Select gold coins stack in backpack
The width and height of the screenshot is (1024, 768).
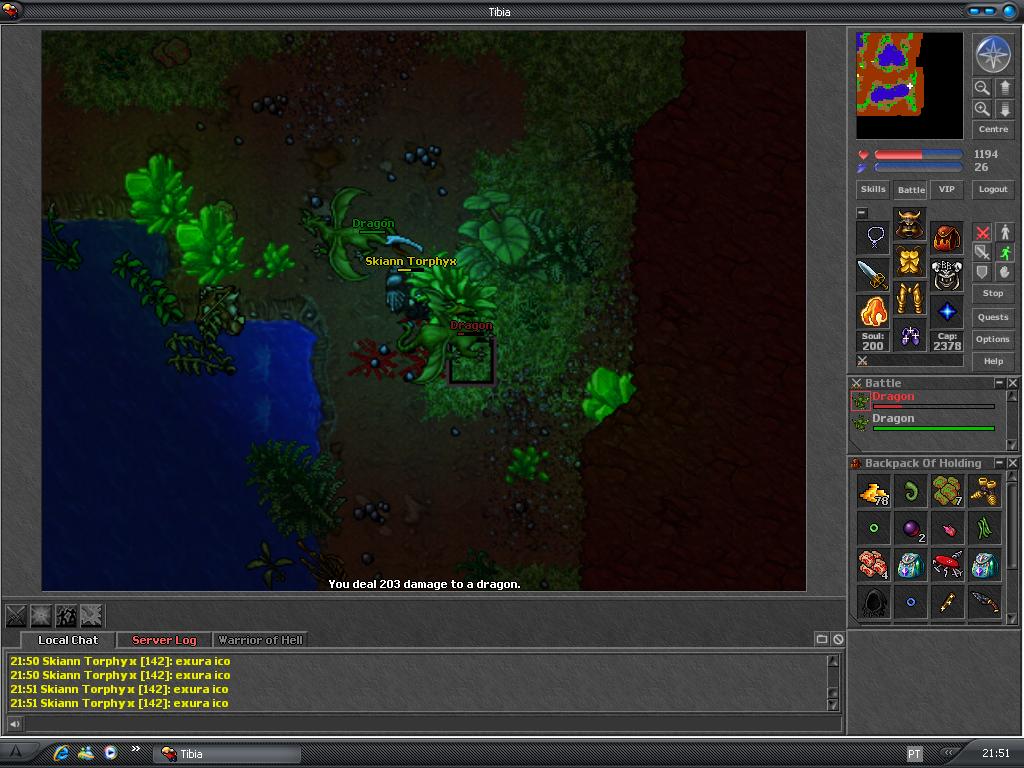873,491
